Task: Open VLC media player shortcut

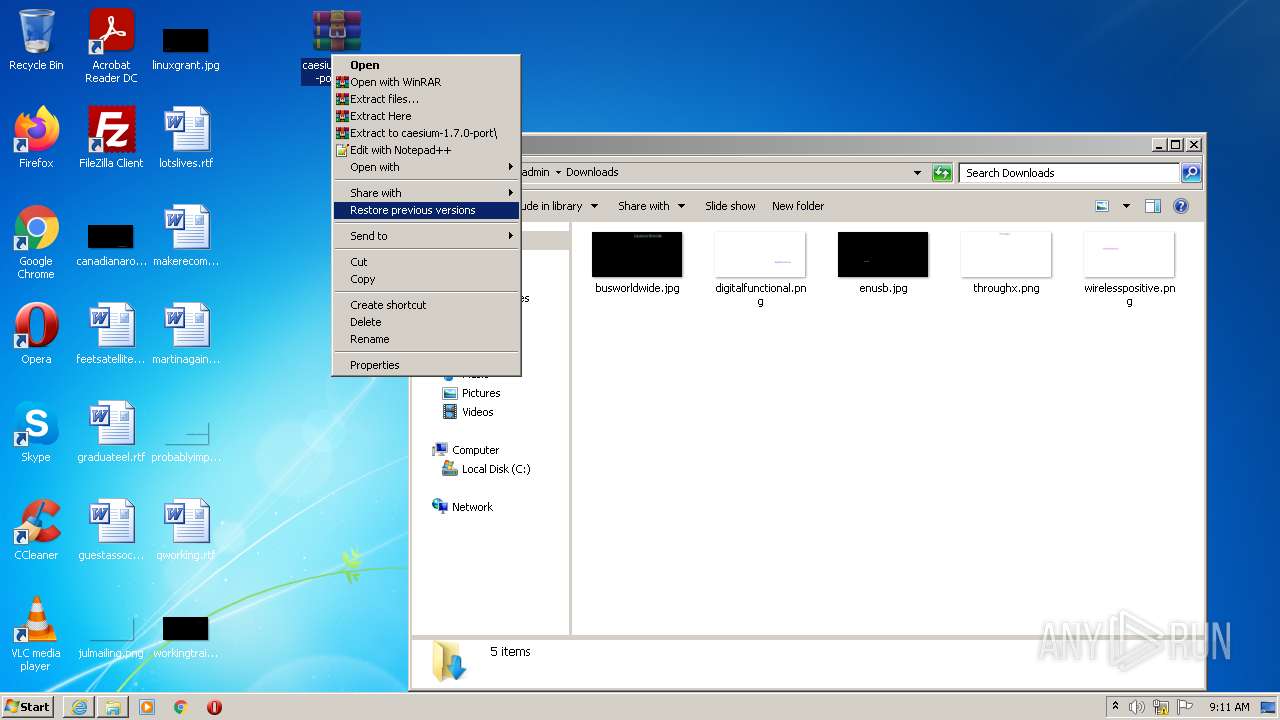Action: pos(36,634)
